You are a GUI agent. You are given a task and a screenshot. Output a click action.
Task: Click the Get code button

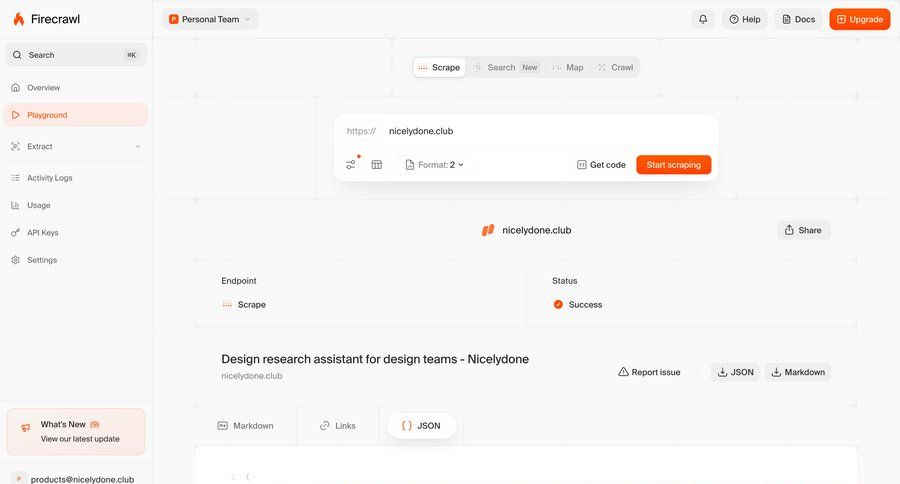coord(601,164)
